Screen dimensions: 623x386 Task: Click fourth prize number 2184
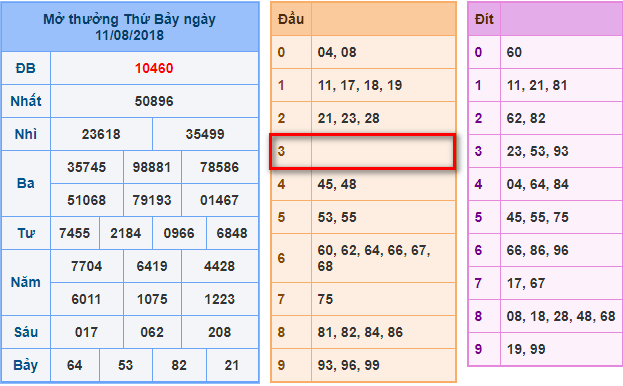click(x=126, y=233)
